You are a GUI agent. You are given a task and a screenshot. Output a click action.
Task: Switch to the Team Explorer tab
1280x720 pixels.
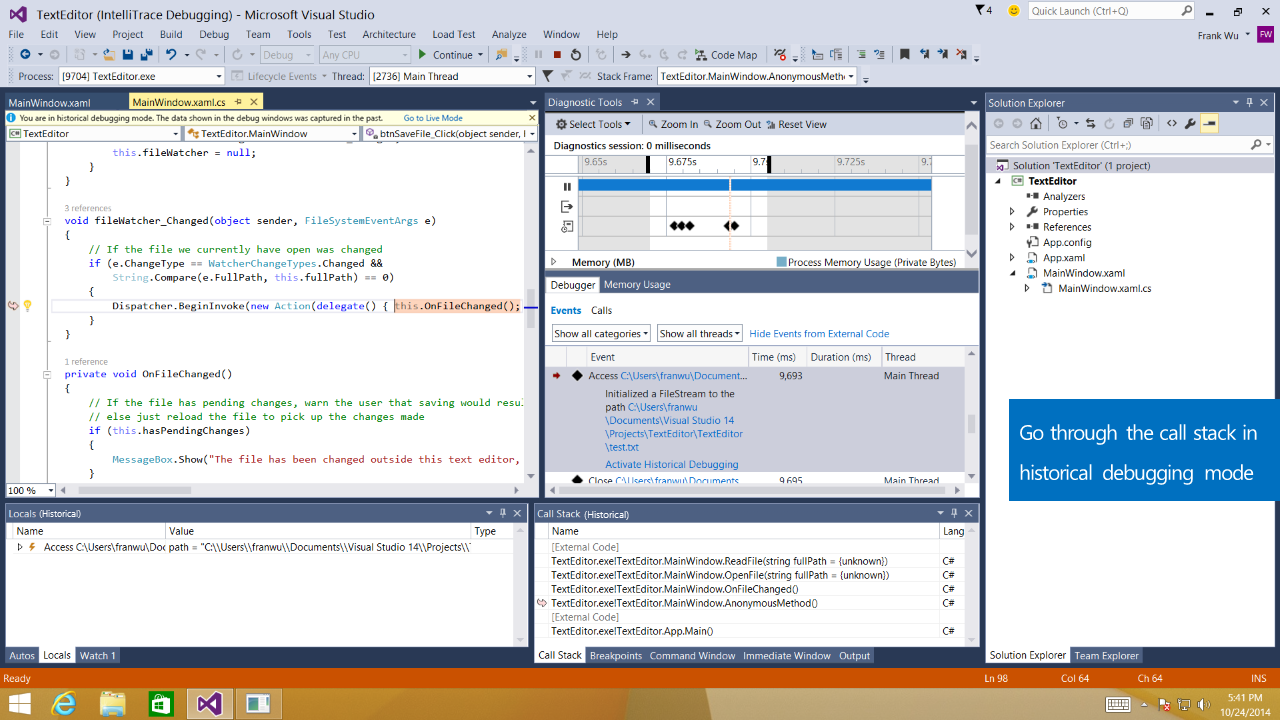pyautogui.click(x=1106, y=656)
